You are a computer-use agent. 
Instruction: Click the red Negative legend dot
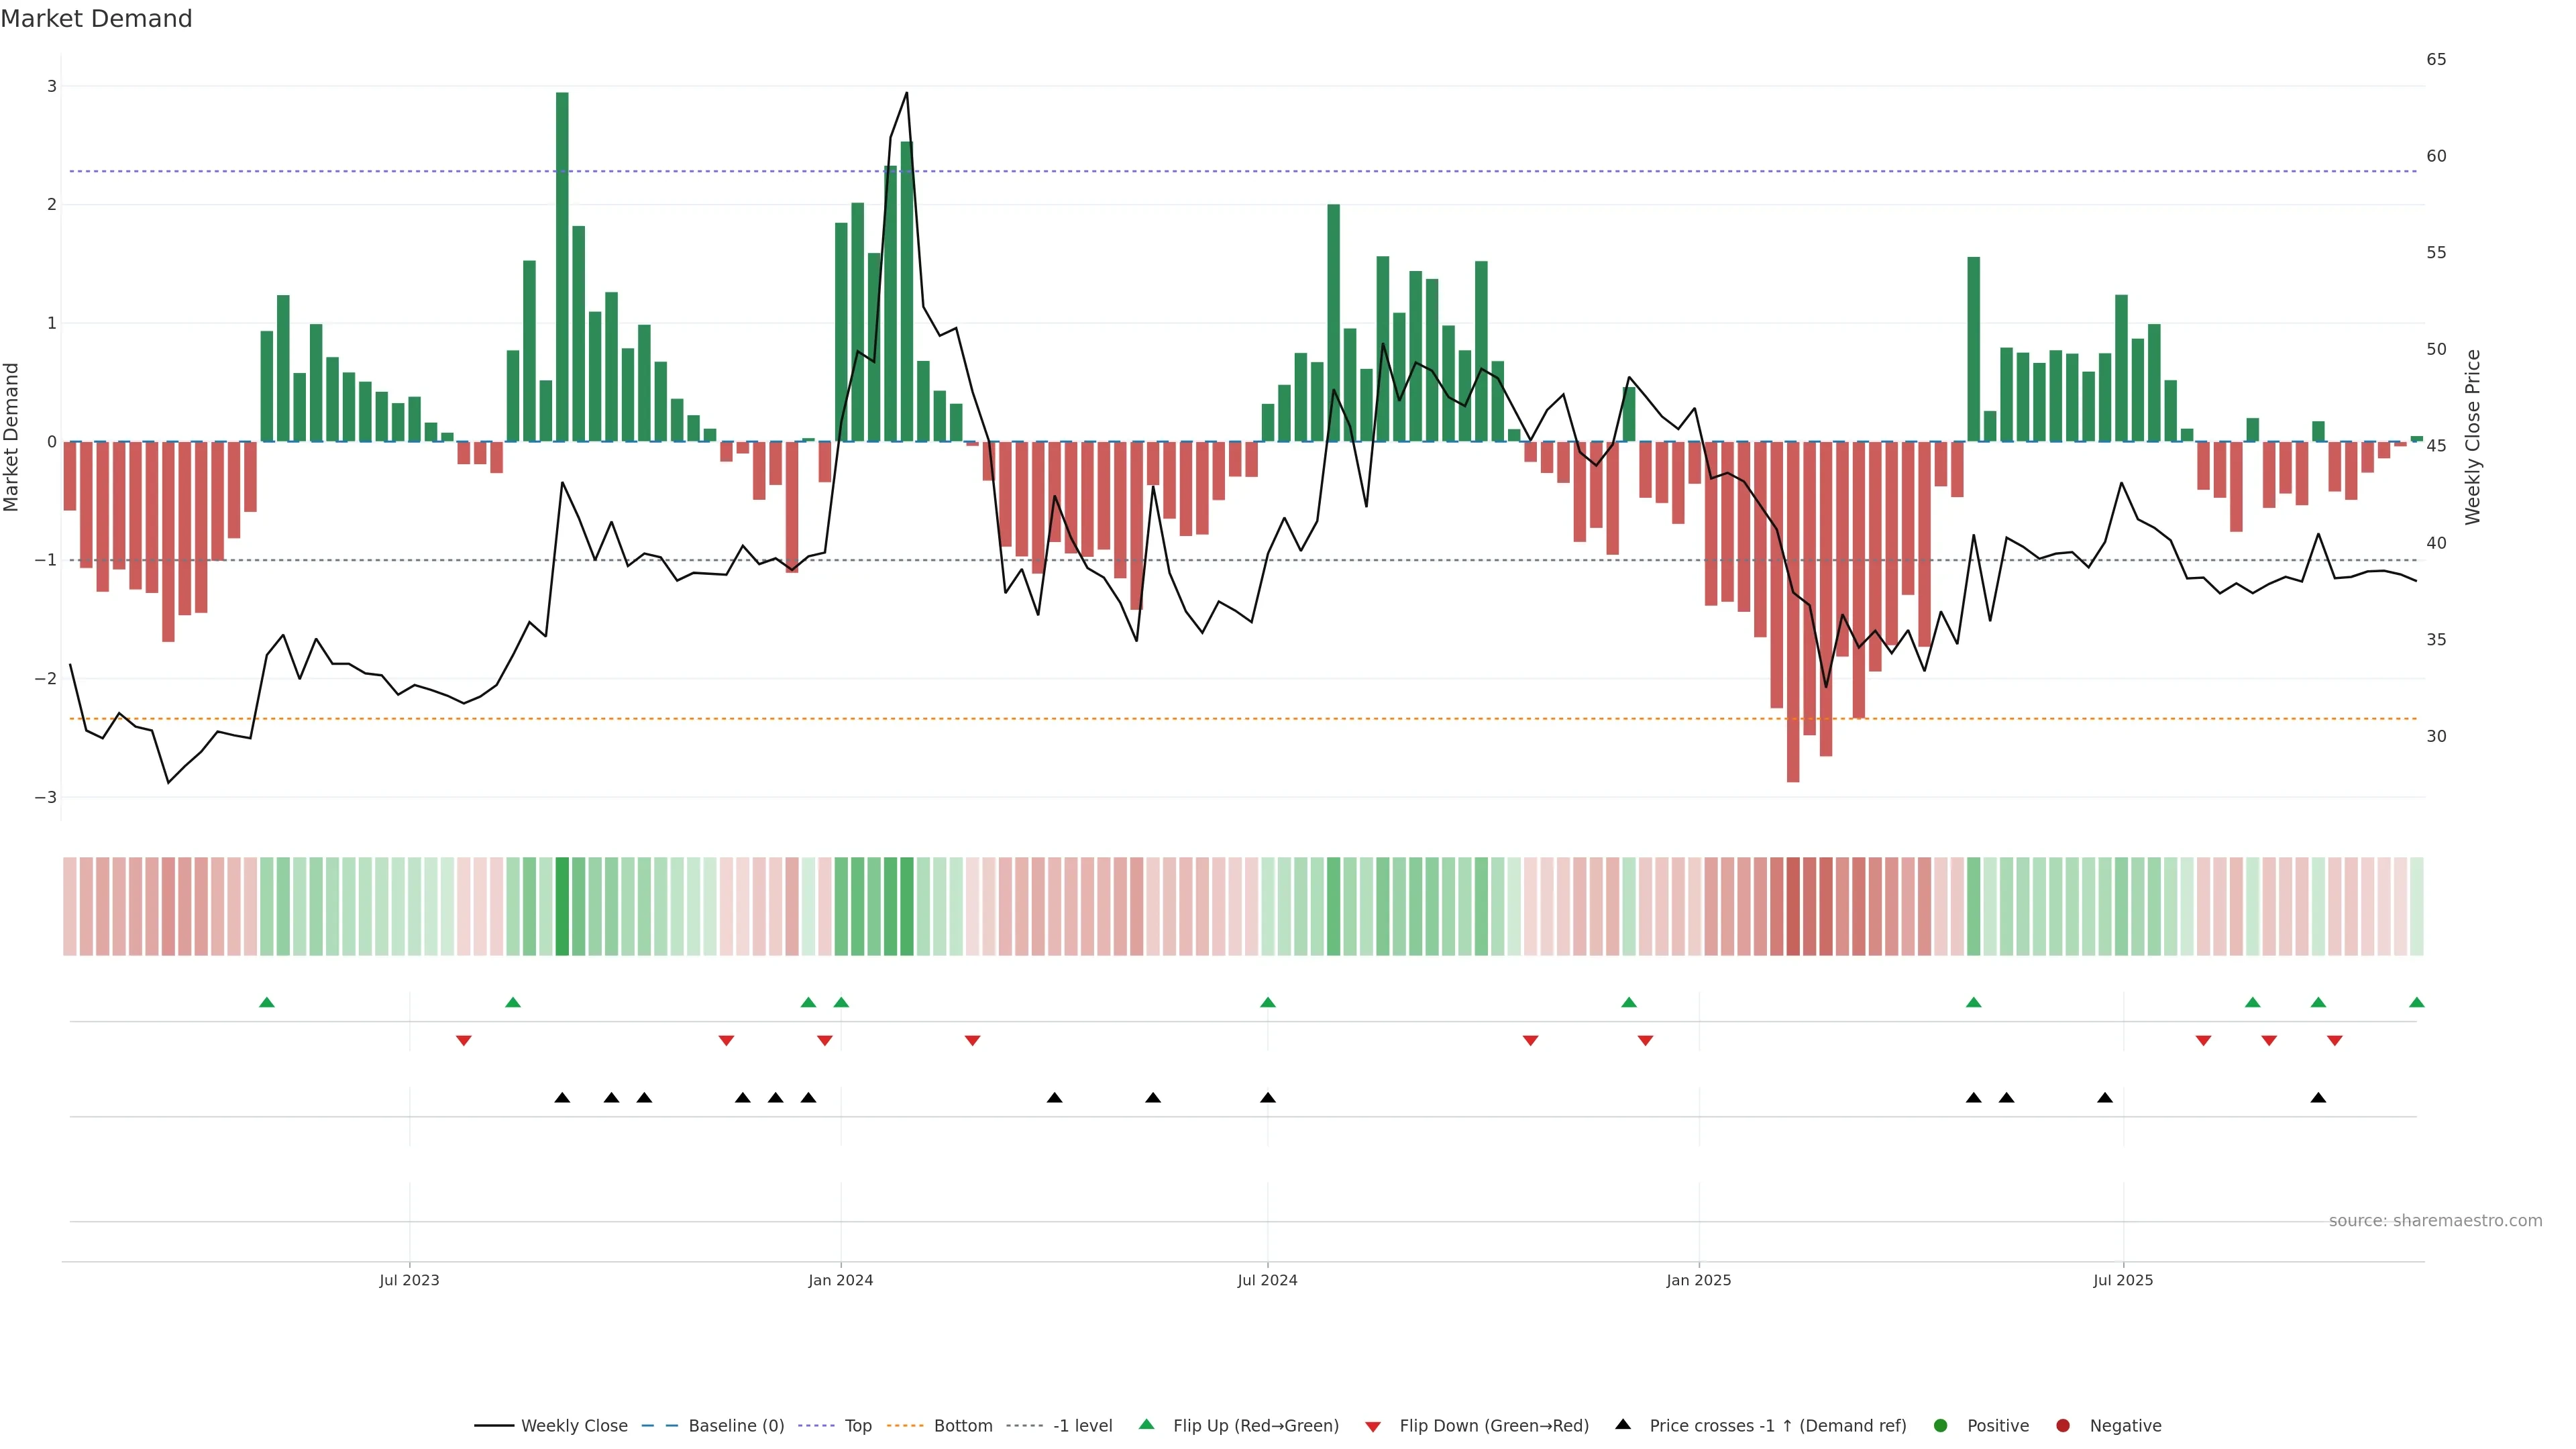[2063, 1425]
